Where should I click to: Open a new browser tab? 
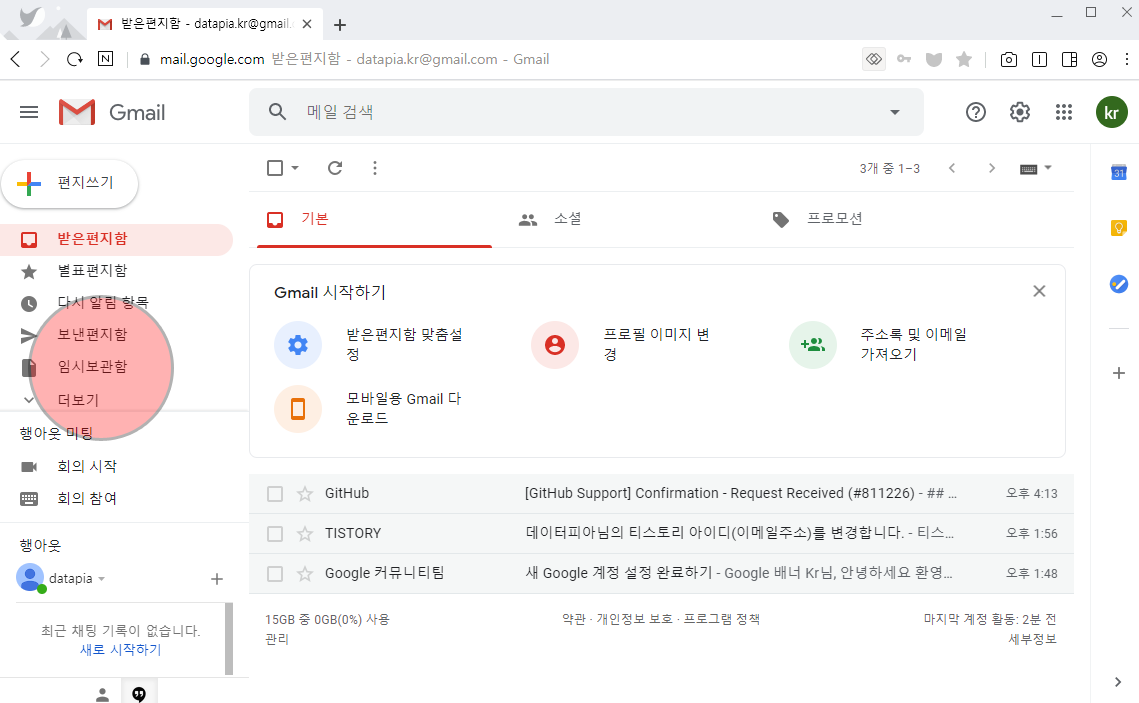pos(339,25)
